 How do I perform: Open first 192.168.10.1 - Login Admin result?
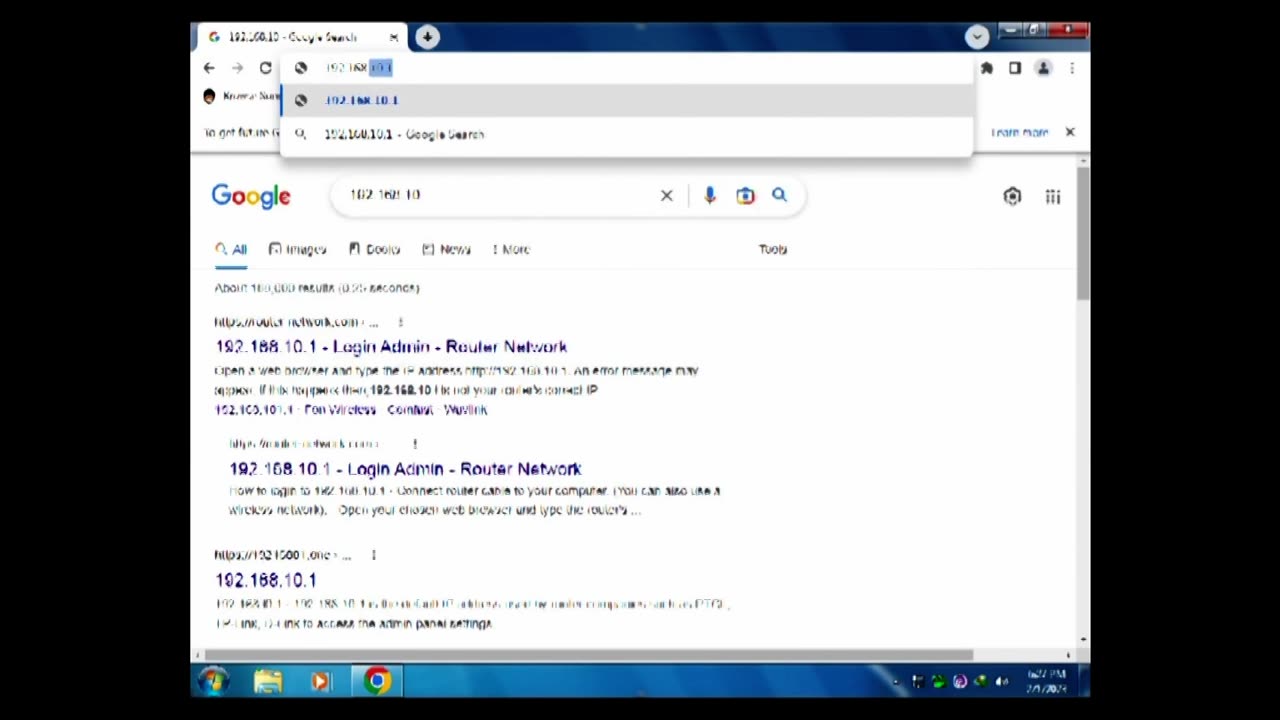coord(391,346)
